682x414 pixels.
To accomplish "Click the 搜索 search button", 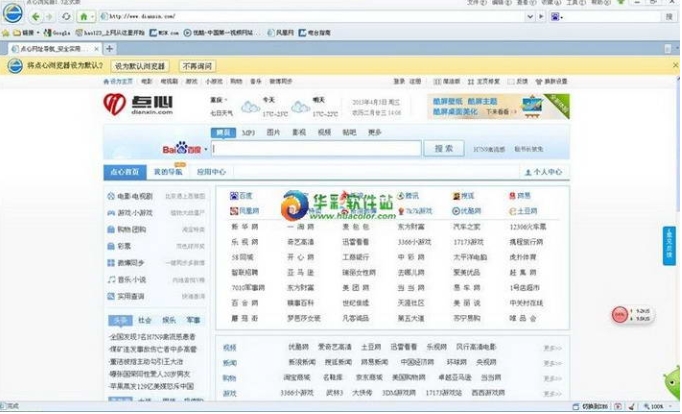I will (444, 148).
